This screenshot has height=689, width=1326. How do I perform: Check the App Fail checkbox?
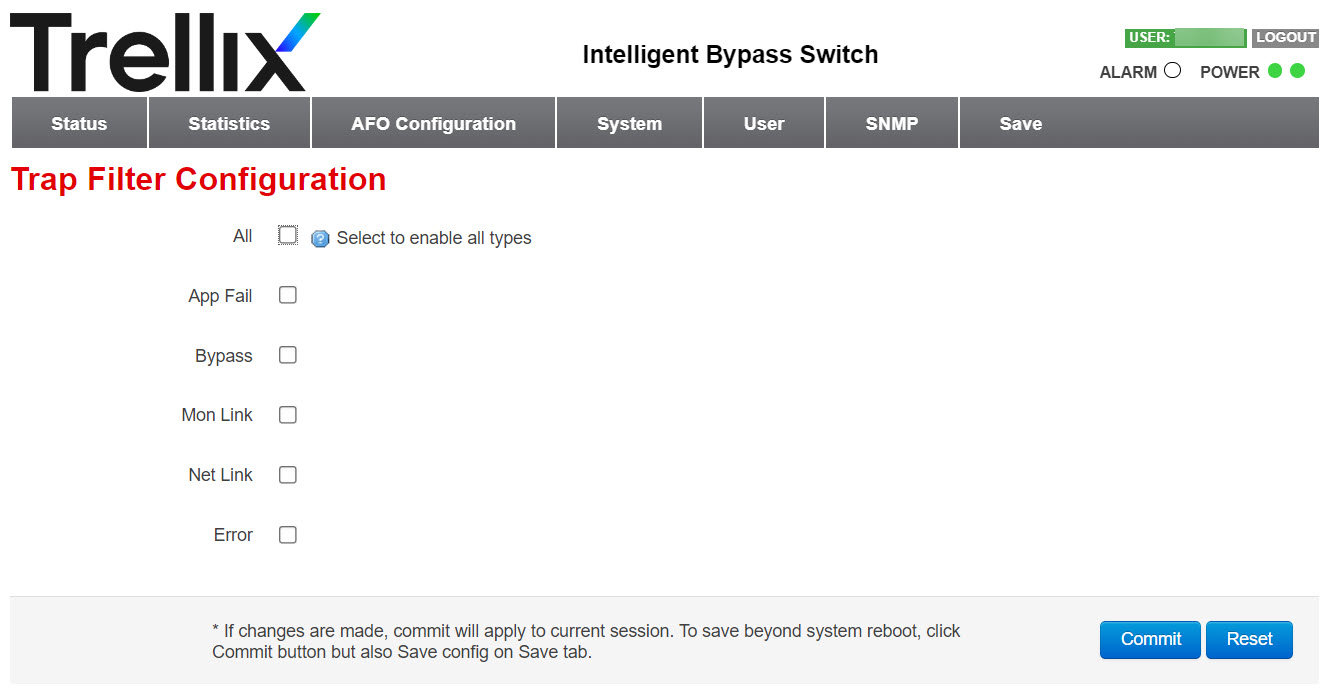pyautogui.click(x=288, y=295)
